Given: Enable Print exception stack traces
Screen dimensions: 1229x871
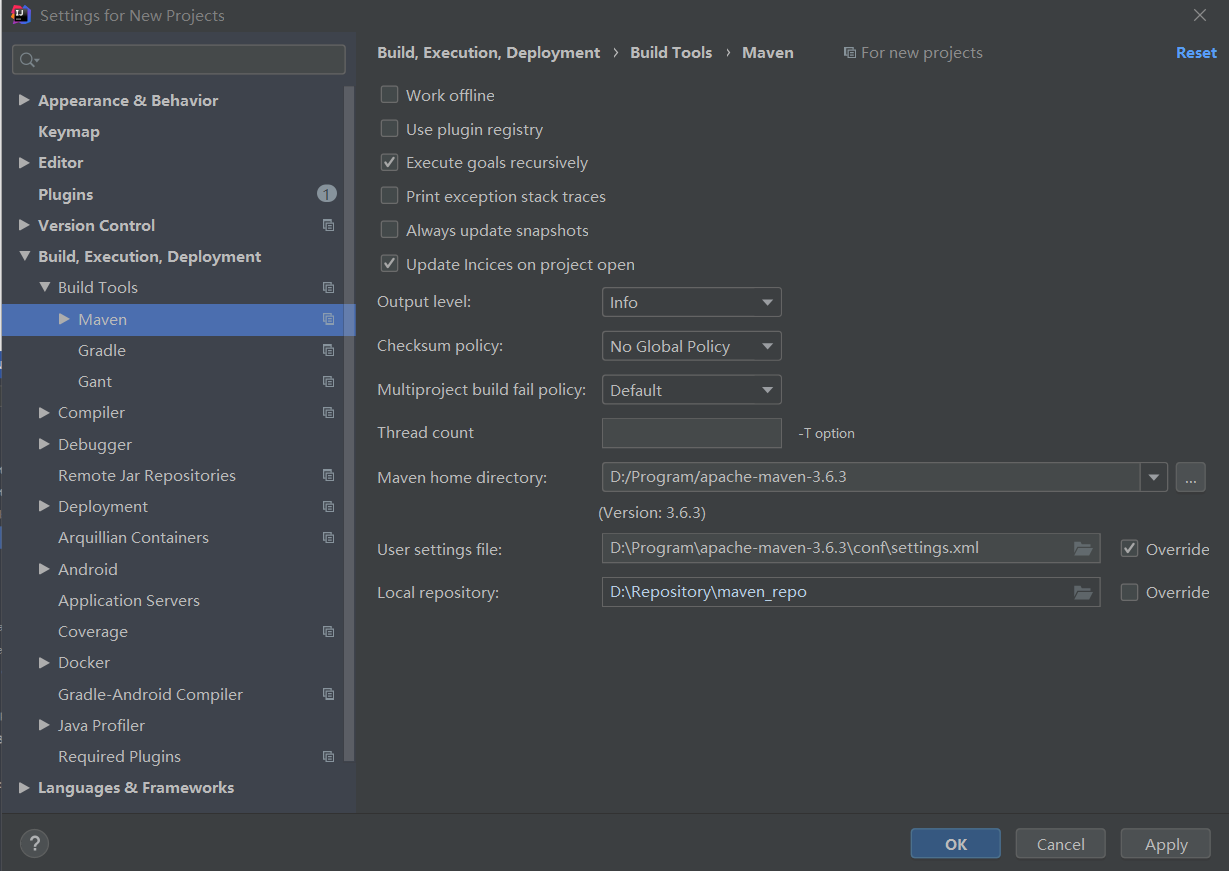Looking at the screenshot, I should point(389,196).
